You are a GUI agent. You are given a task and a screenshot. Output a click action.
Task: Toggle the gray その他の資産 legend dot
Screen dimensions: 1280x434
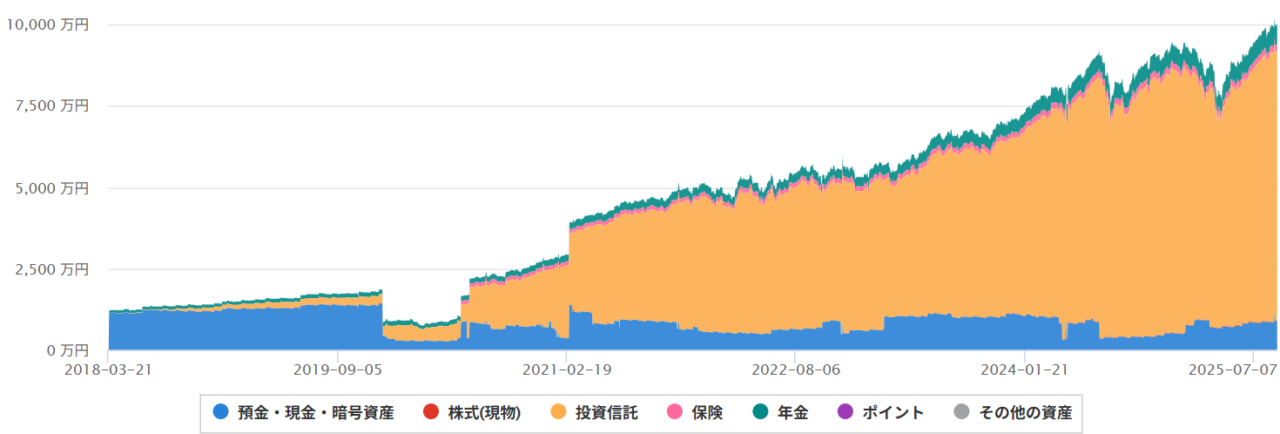[962, 412]
